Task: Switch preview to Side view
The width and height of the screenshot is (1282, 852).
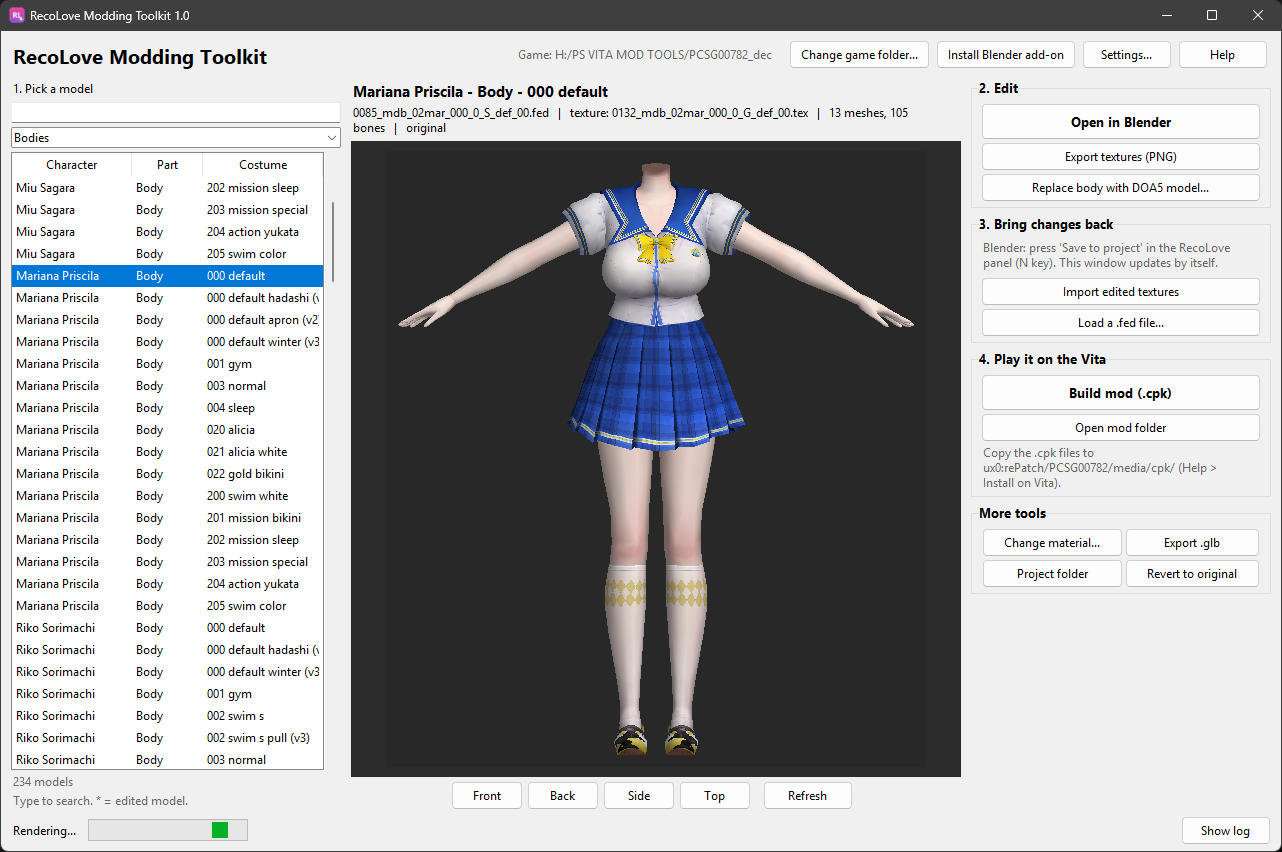Action: [x=639, y=796]
